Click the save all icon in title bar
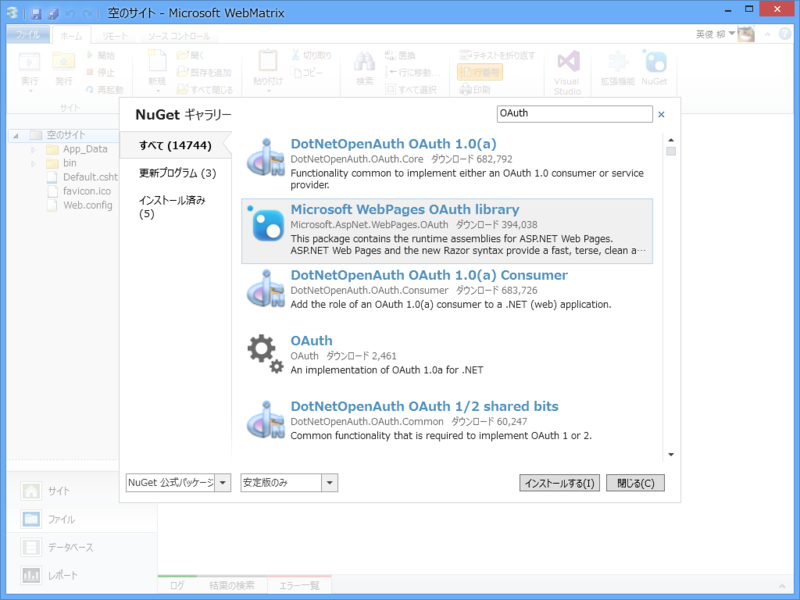This screenshot has height=600, width=800. click(54, 13)
